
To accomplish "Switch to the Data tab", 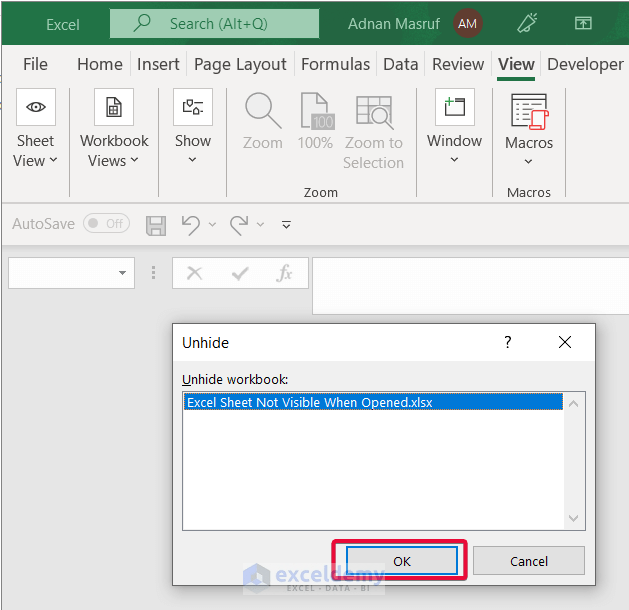I will 400,64.
